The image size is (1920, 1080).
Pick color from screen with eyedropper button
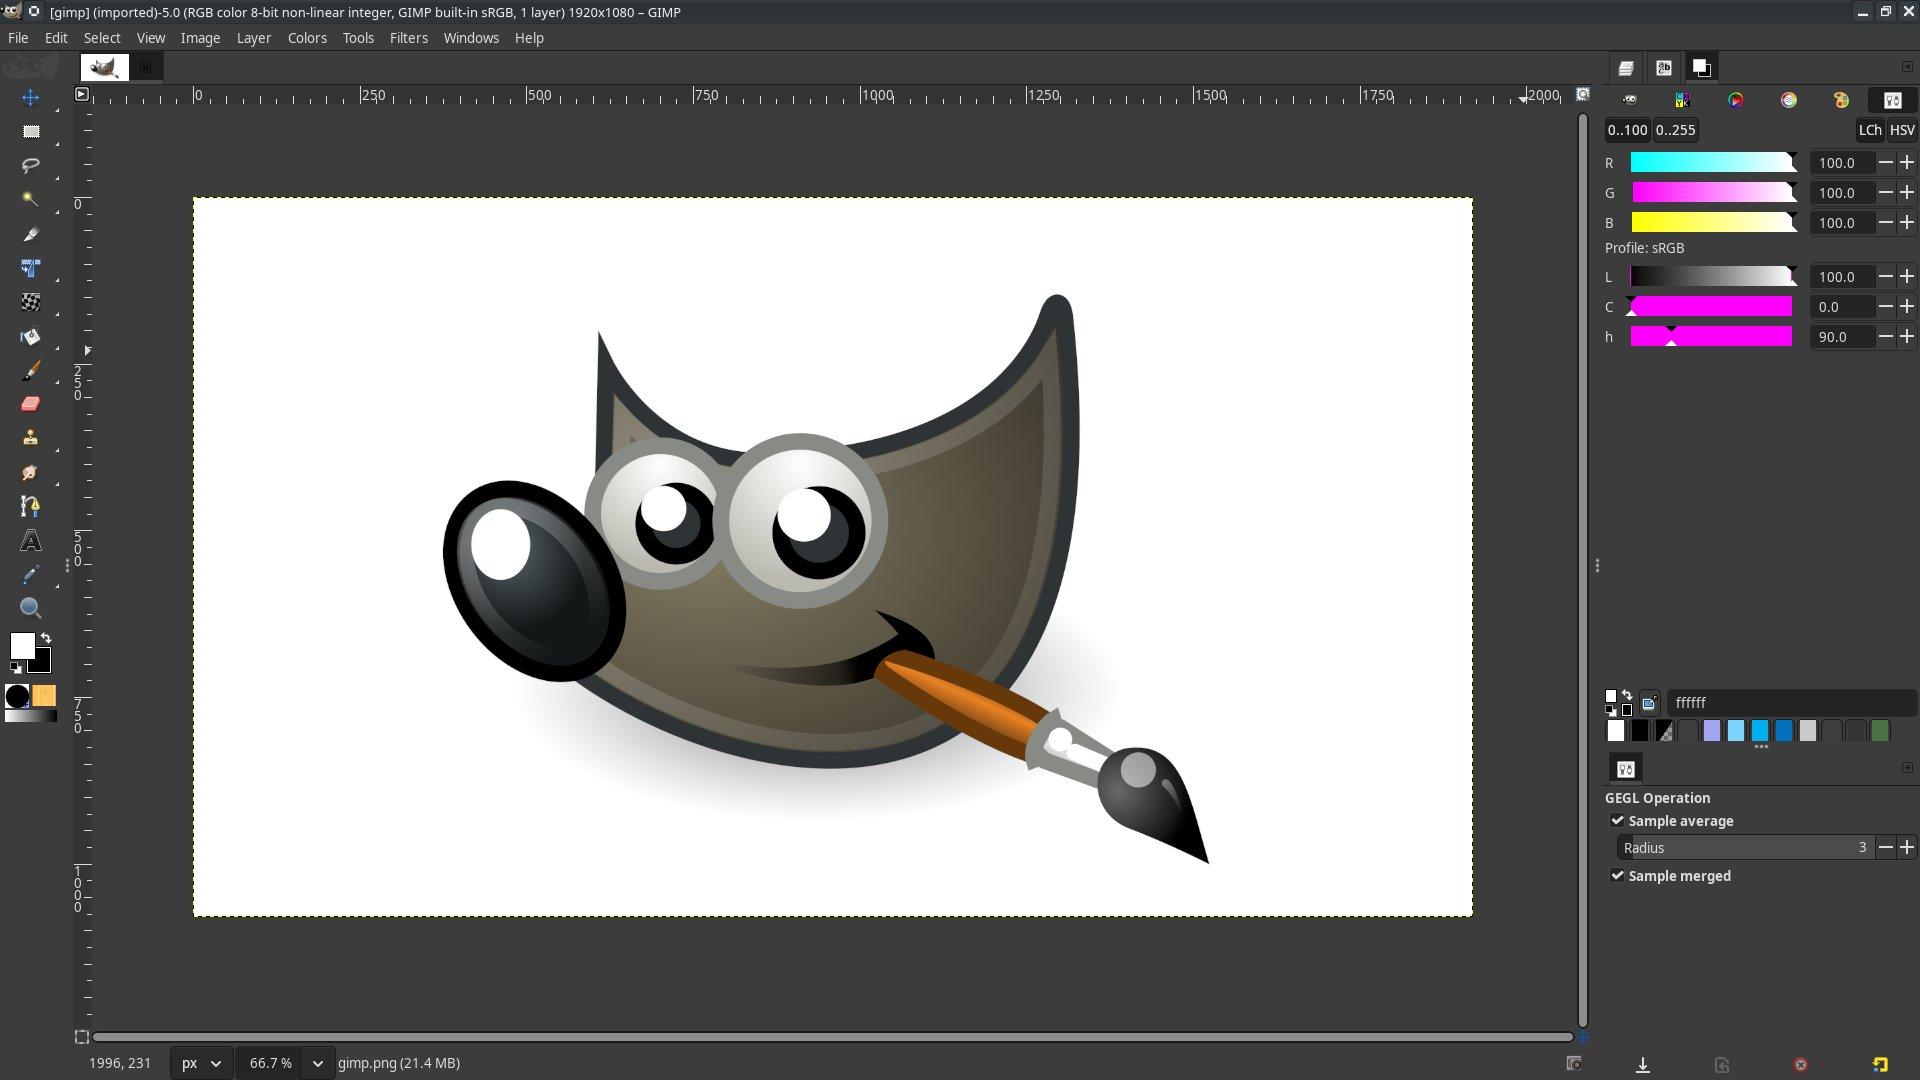click(x=1649, y=703)
